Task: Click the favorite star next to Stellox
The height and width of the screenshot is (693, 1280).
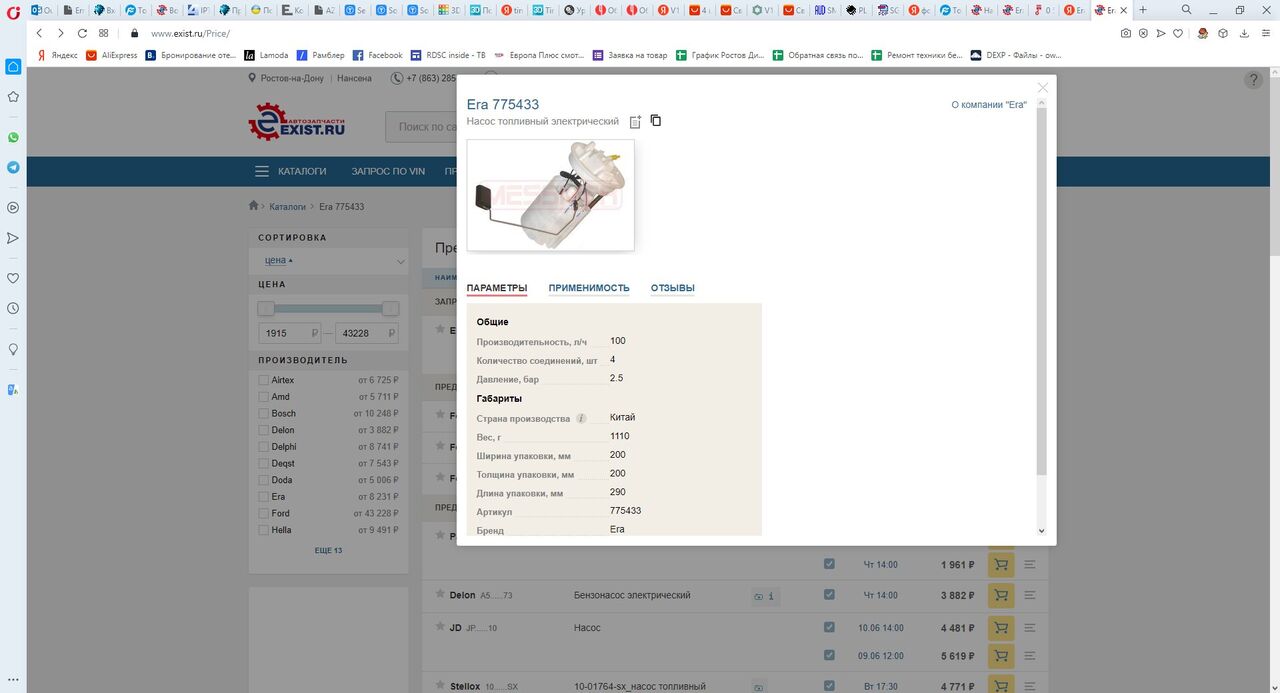Action: click(x=440, y=686)
